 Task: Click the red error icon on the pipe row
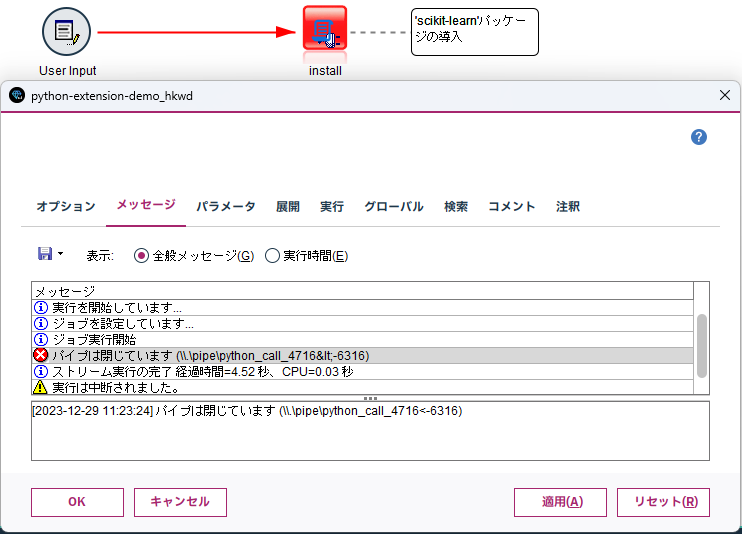tap(41, 355)
